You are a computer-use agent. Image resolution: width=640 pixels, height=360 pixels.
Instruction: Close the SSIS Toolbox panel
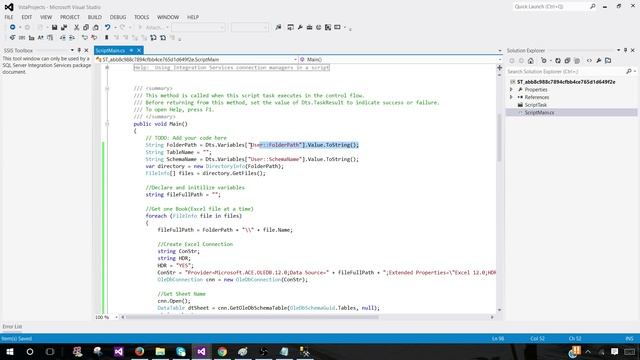point(86,50)
